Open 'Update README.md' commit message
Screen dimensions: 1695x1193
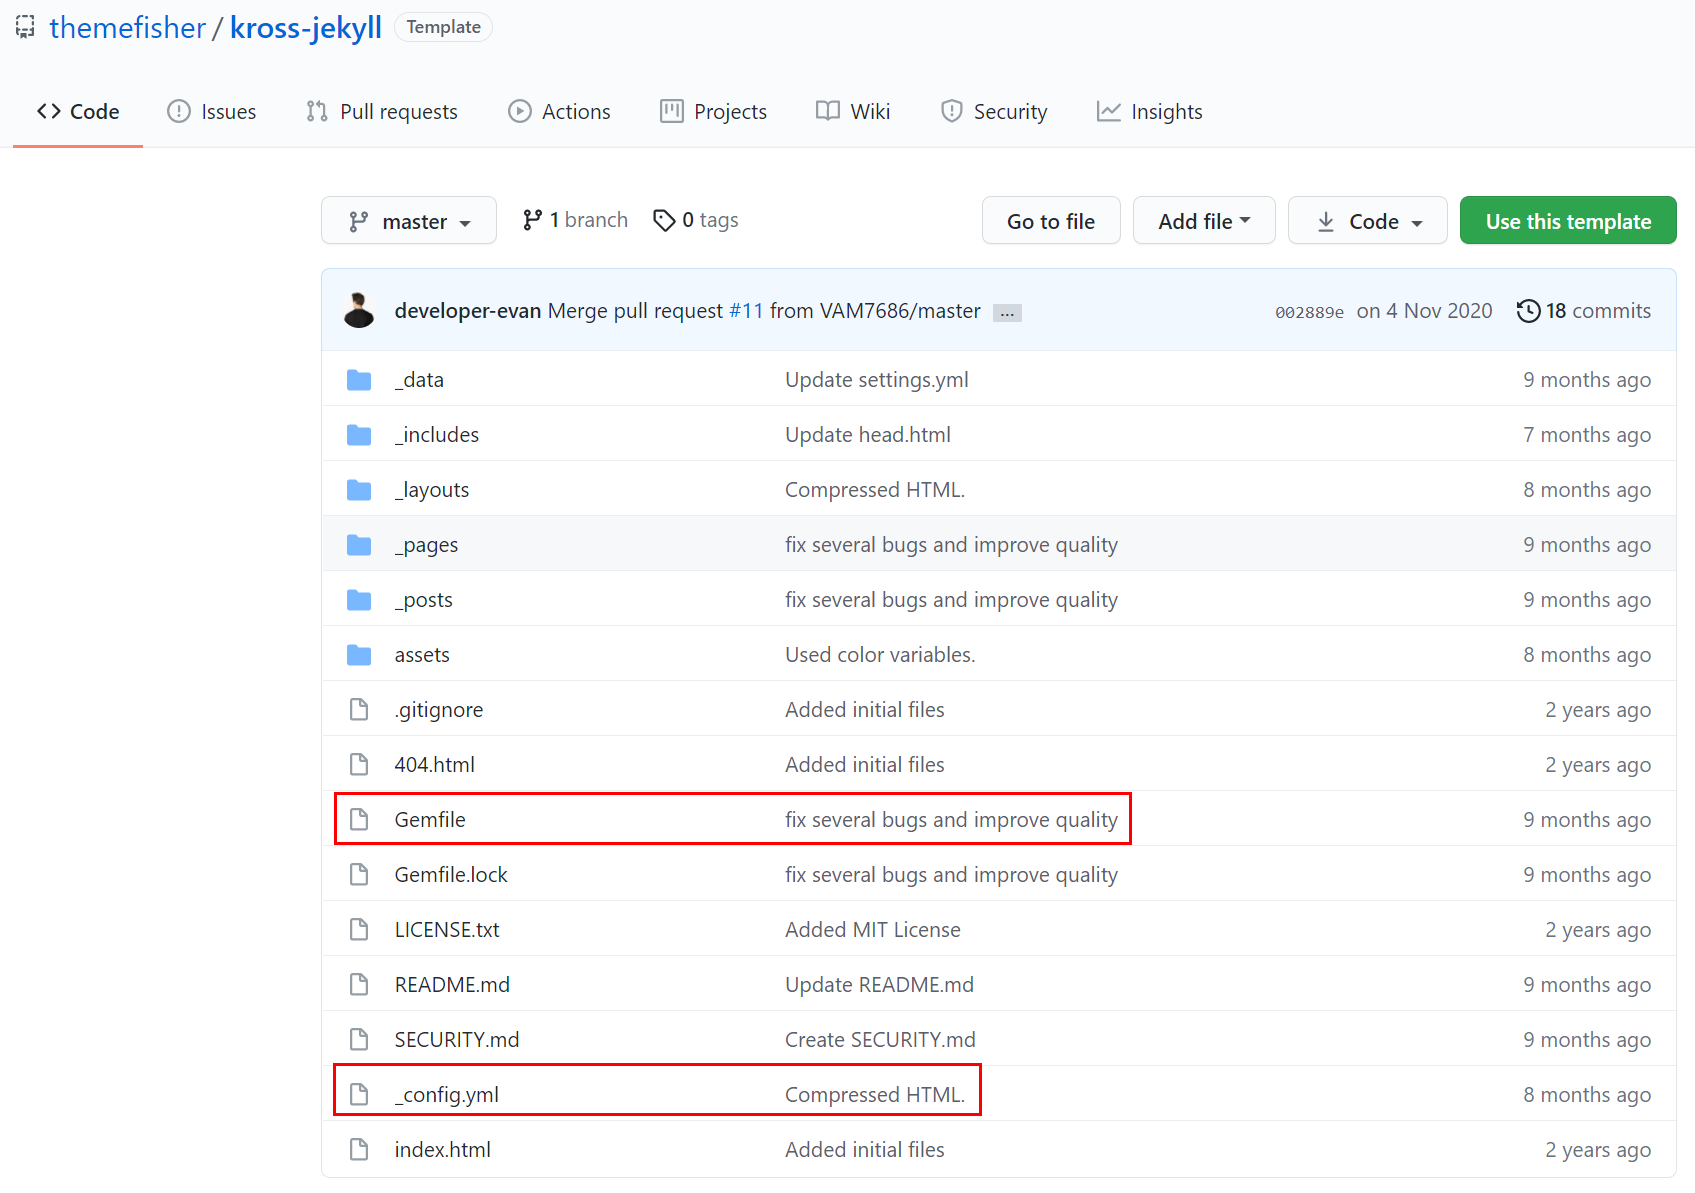[x=879, y=985]
